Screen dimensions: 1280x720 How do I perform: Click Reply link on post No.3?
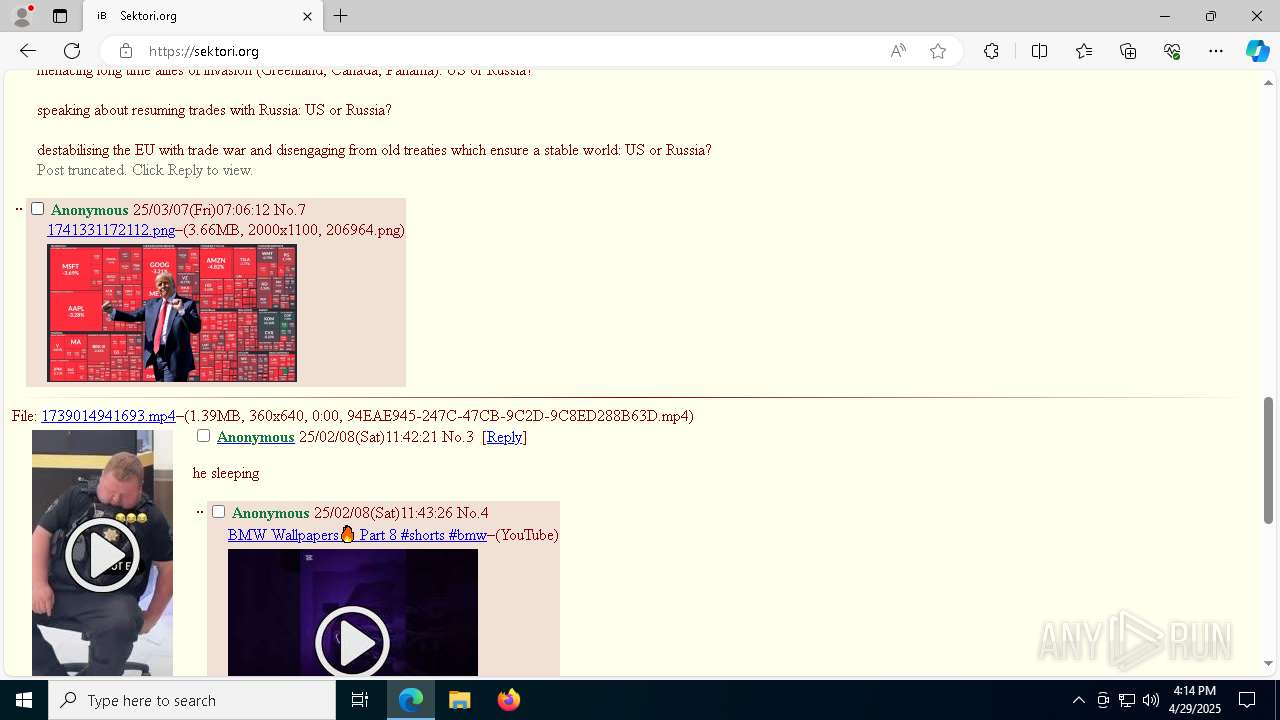[x=504, y=437]
